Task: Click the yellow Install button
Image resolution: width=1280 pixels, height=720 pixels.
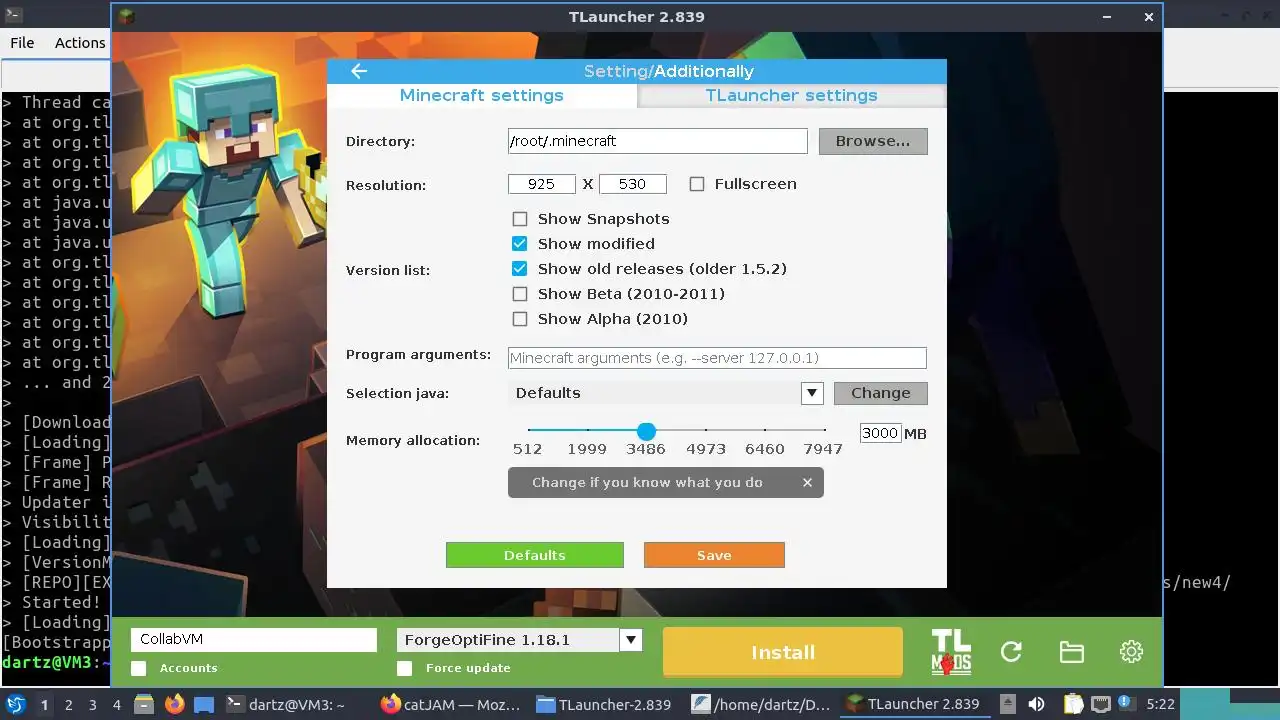Action: click(x=783, y=652)
